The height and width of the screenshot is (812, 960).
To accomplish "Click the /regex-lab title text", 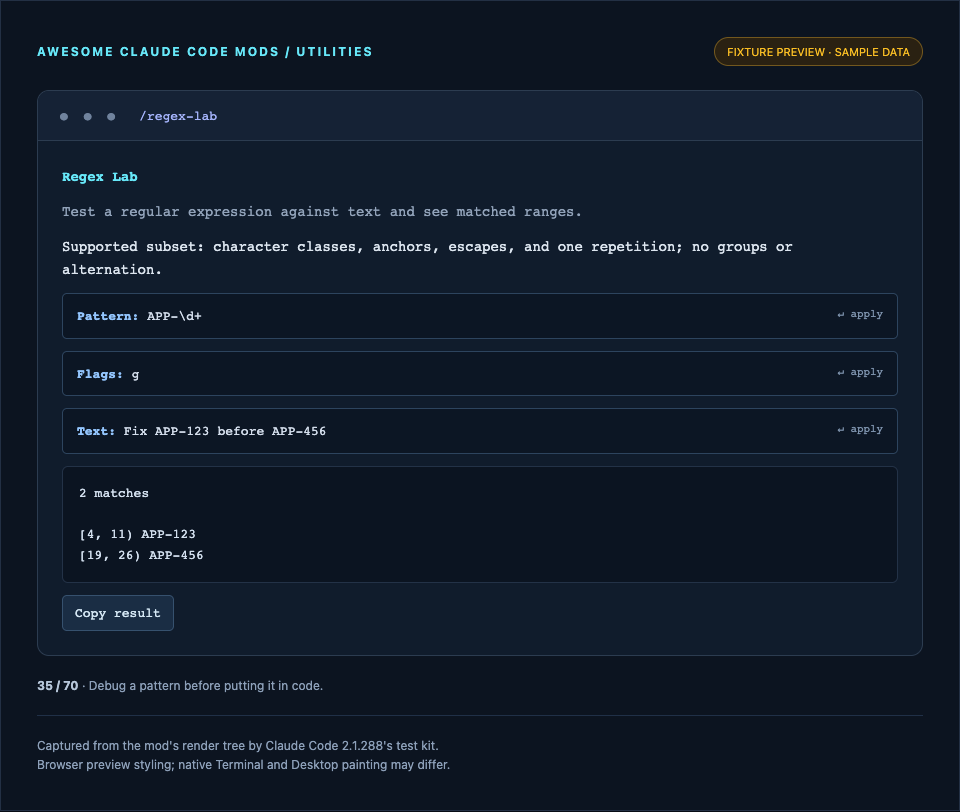I will click(178, 116).
